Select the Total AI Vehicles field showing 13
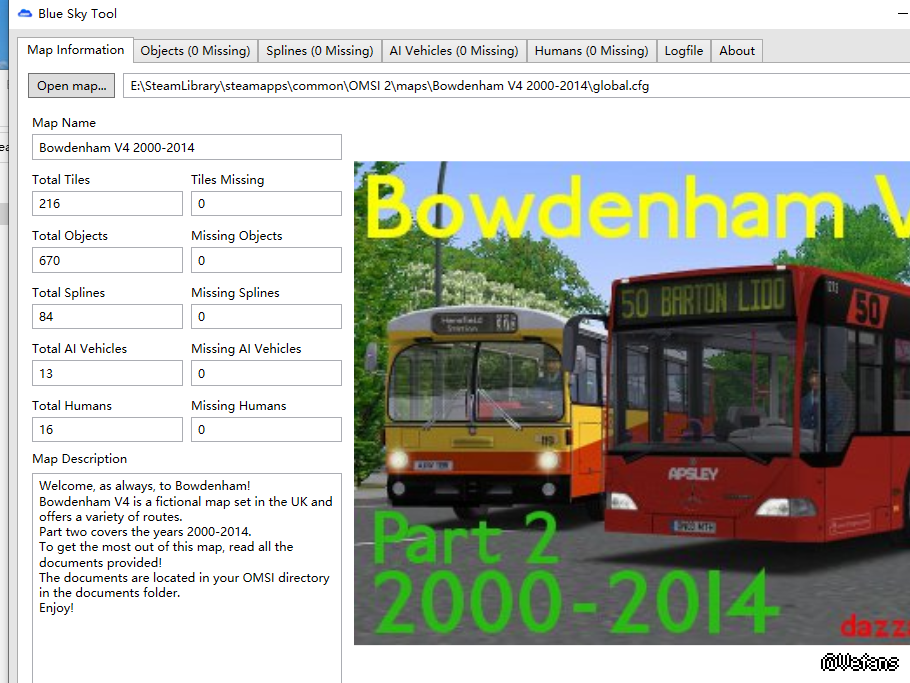 (107, 373)
